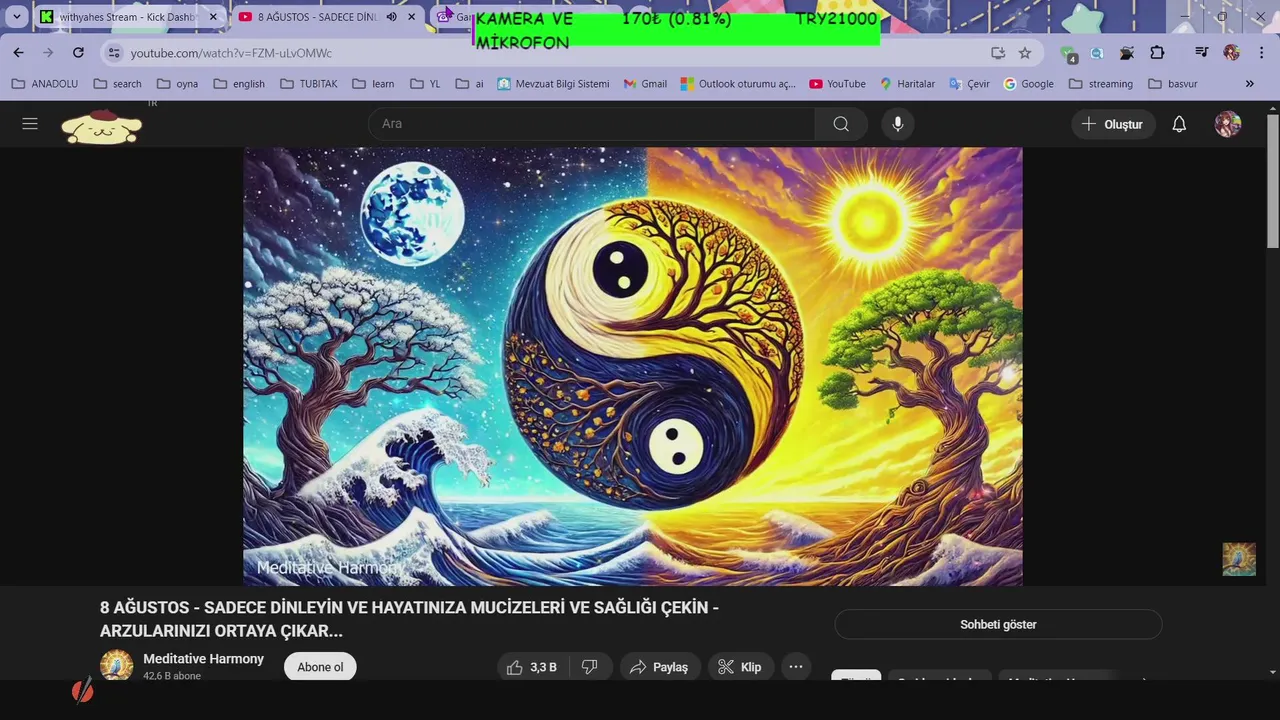Like the video with thumbs-up
The height and width of the screenshot is (720, 1280).
(x=532, y=667)
